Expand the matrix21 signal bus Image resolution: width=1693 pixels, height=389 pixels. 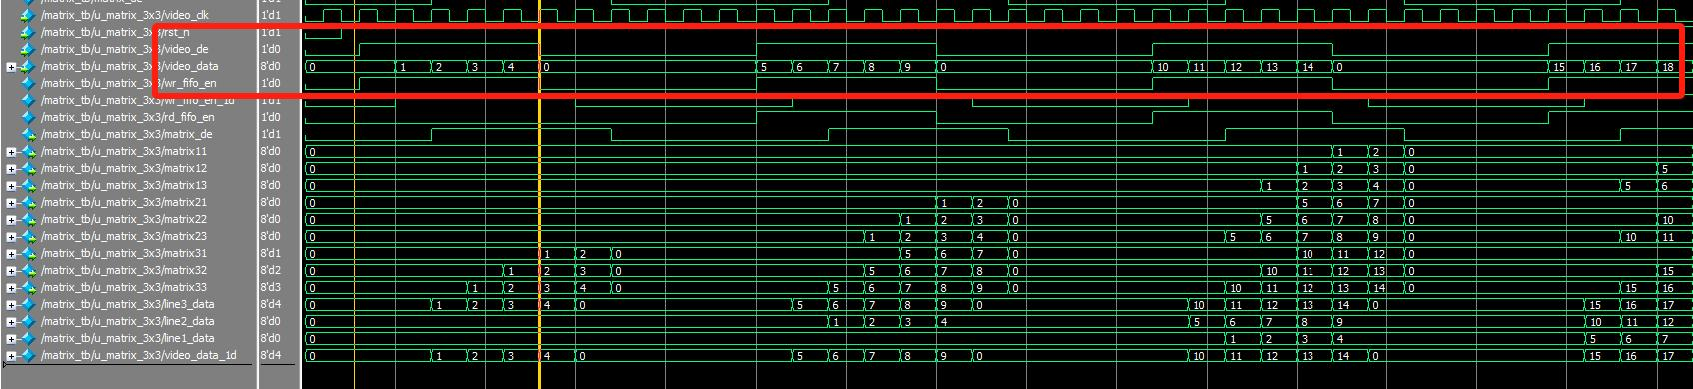11,203
